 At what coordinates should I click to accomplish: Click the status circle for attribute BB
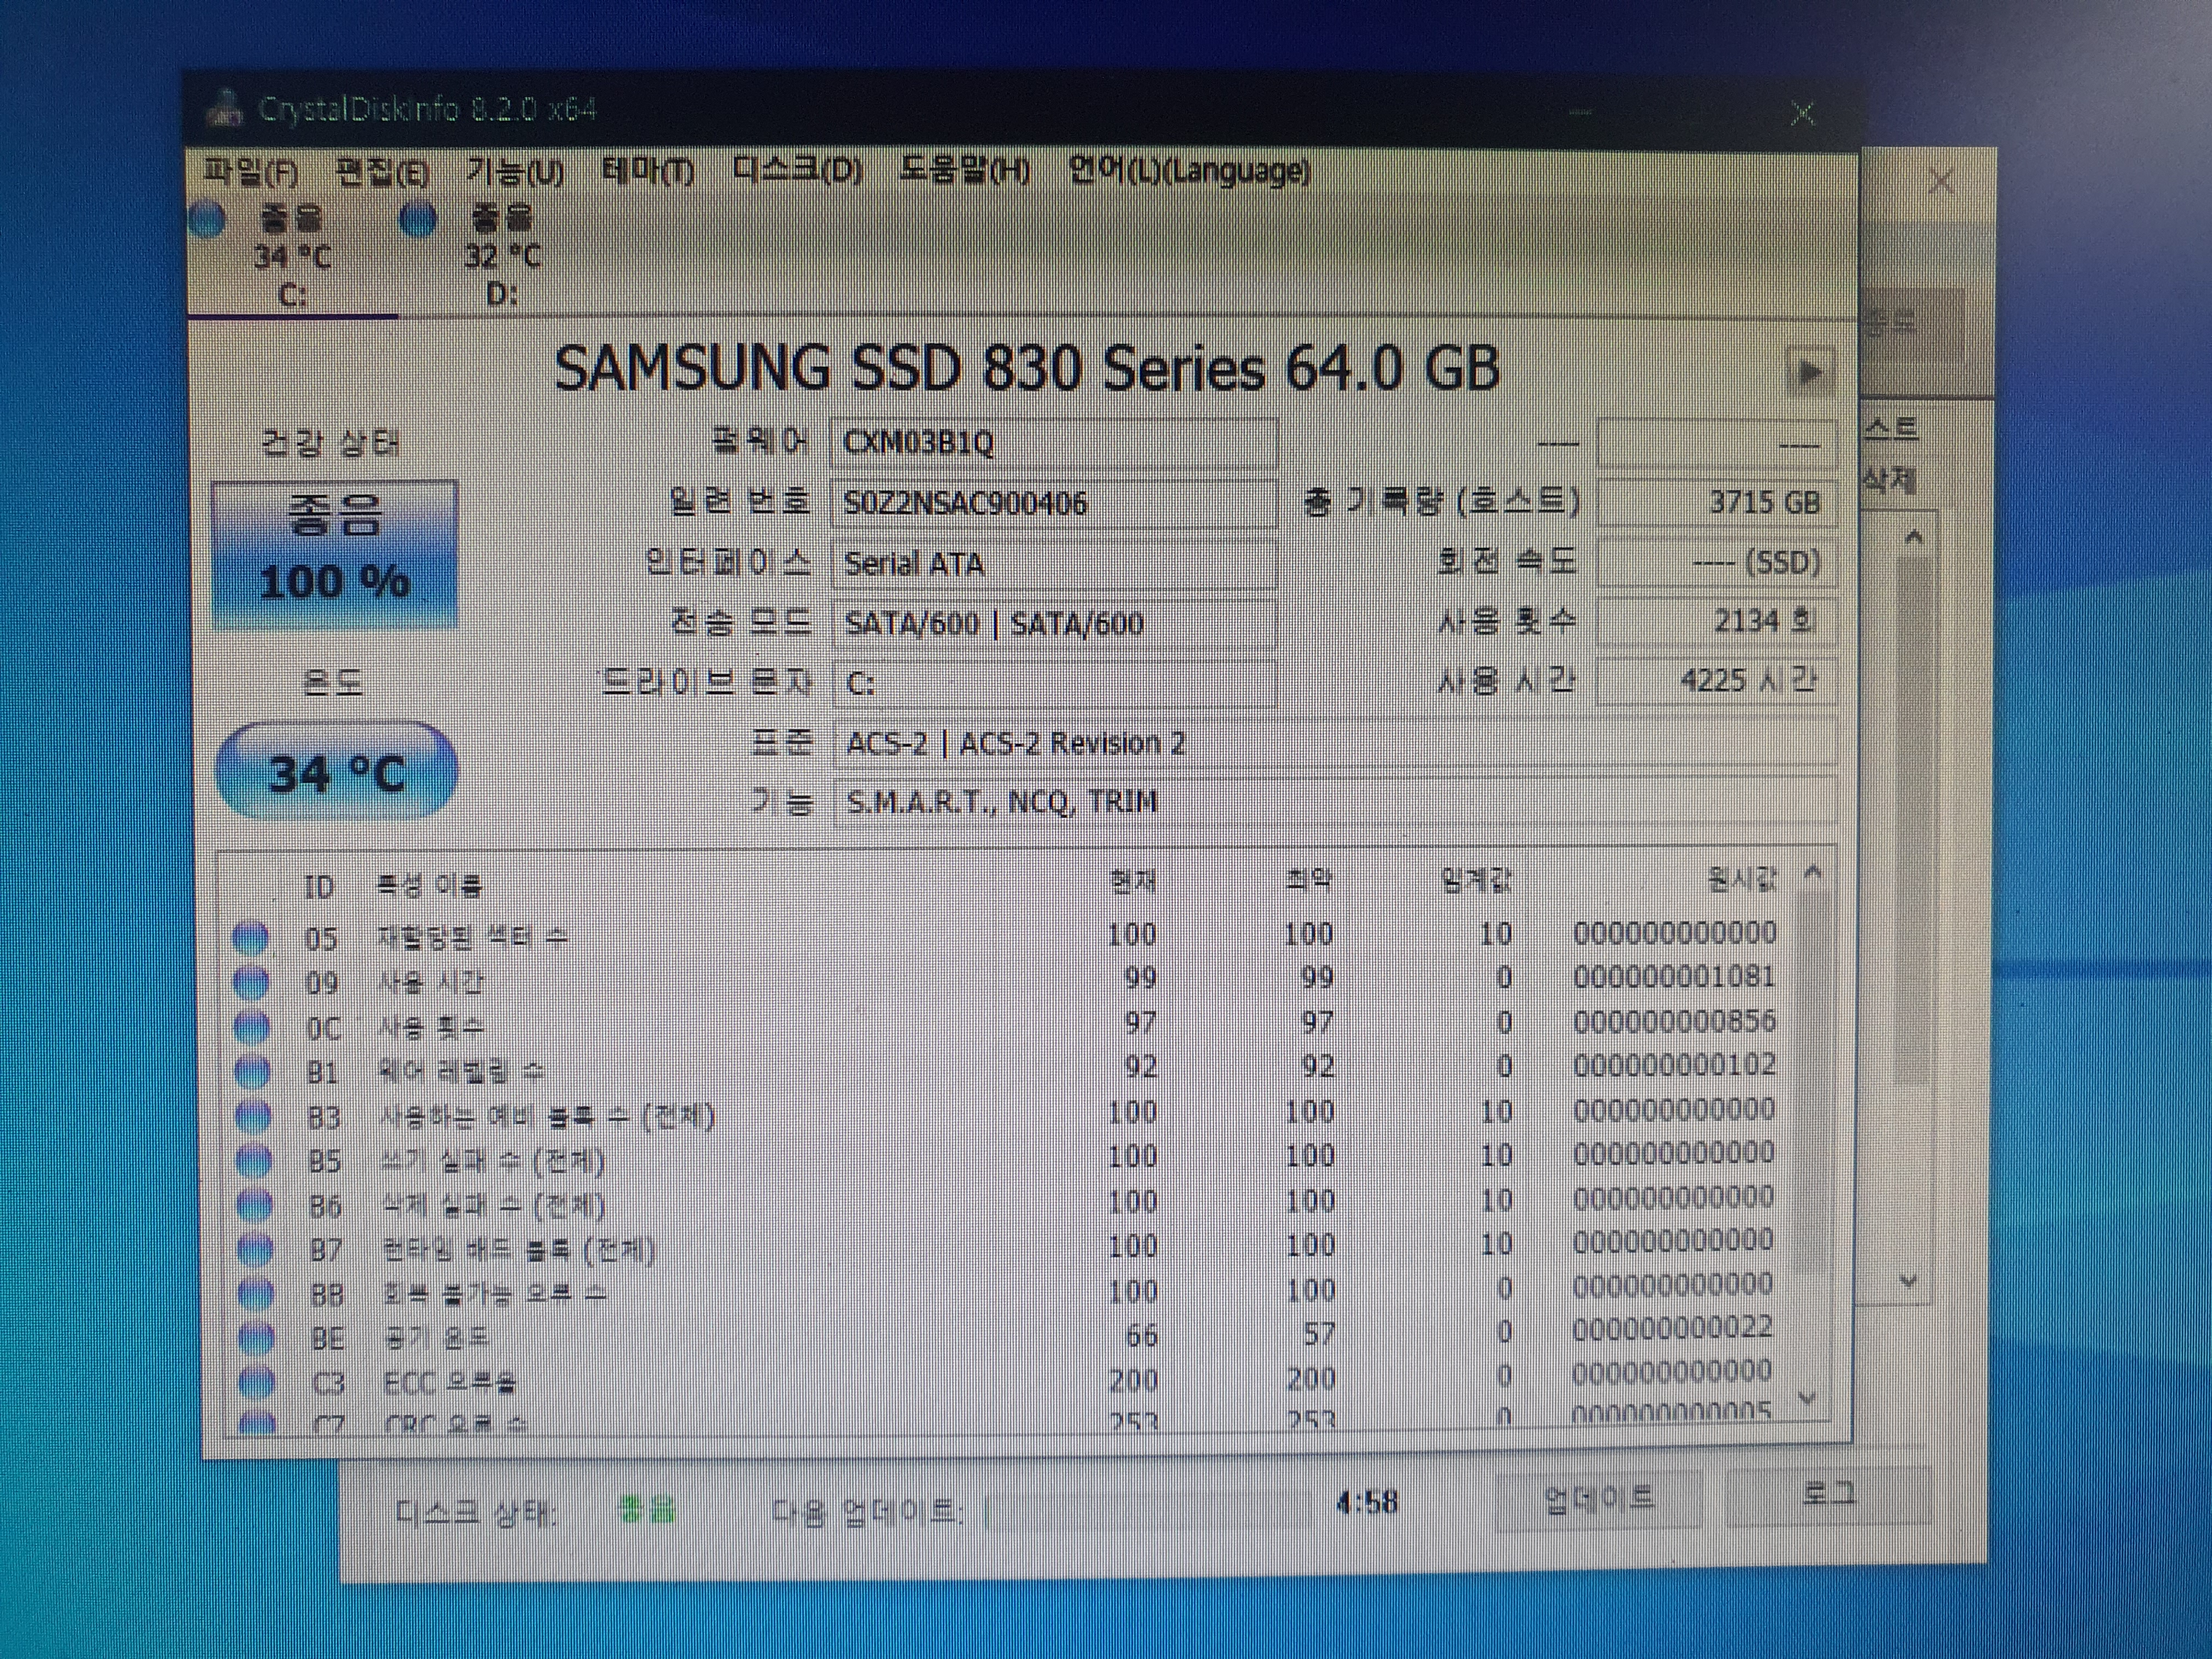[x=257, y=1294]
